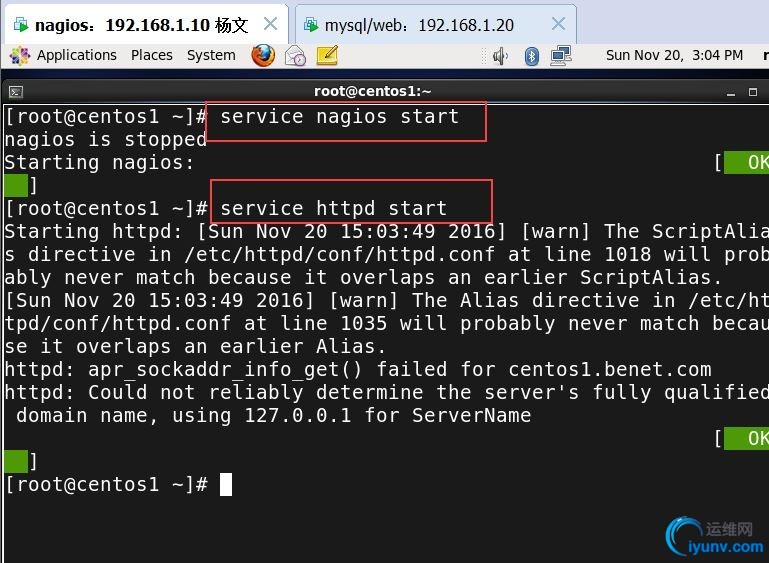Open the notes editor launcher icon
This screenshot has height=563, width=769.
[327, 55]
